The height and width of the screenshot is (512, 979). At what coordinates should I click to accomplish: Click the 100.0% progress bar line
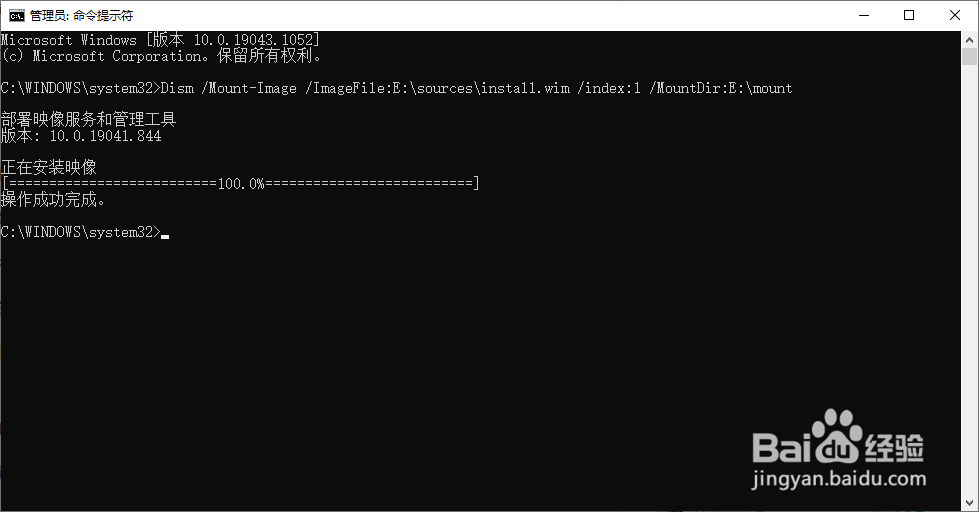[x=240, y=184]
